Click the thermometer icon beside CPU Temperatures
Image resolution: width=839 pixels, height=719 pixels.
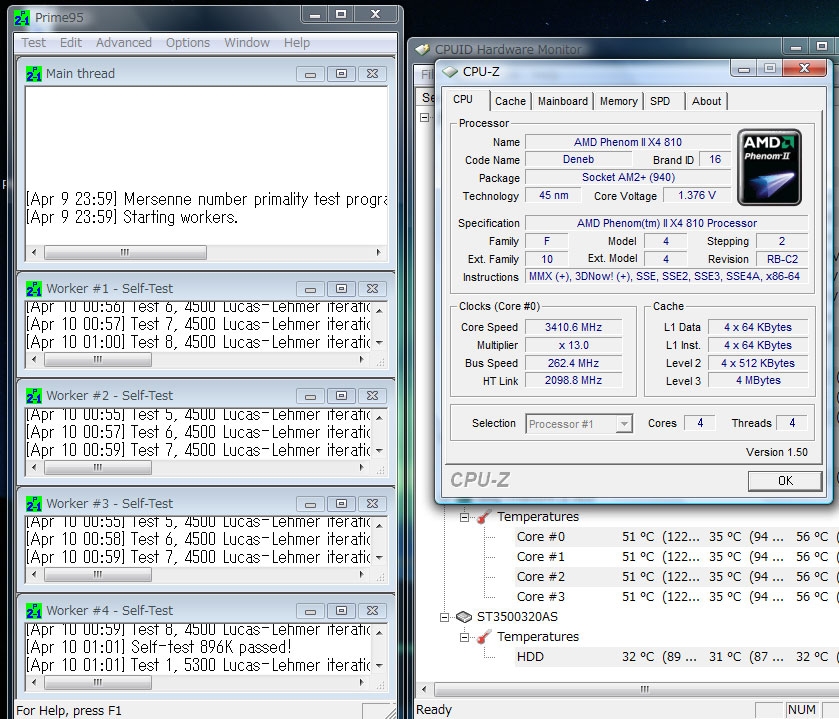coord(482,517)
